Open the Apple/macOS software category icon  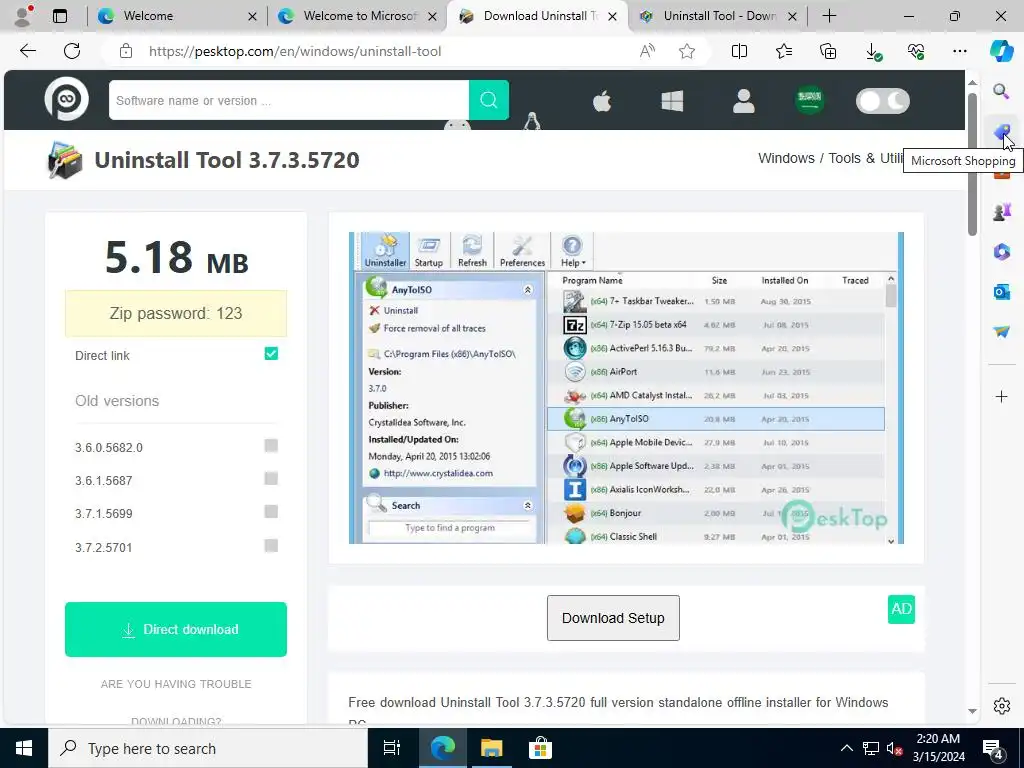click(601, 101)
